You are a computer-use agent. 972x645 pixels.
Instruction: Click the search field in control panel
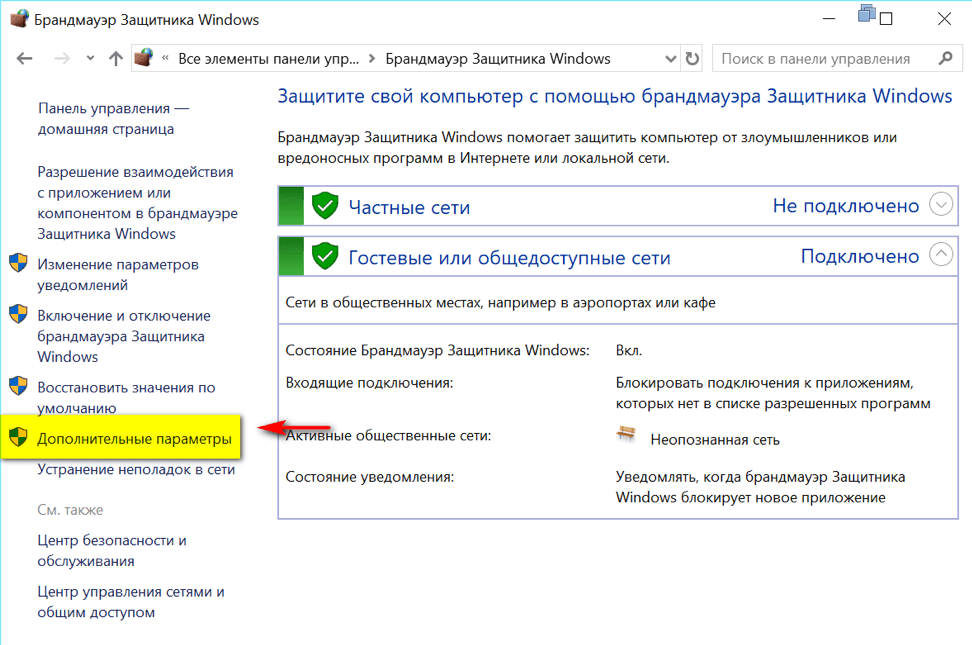837,59
